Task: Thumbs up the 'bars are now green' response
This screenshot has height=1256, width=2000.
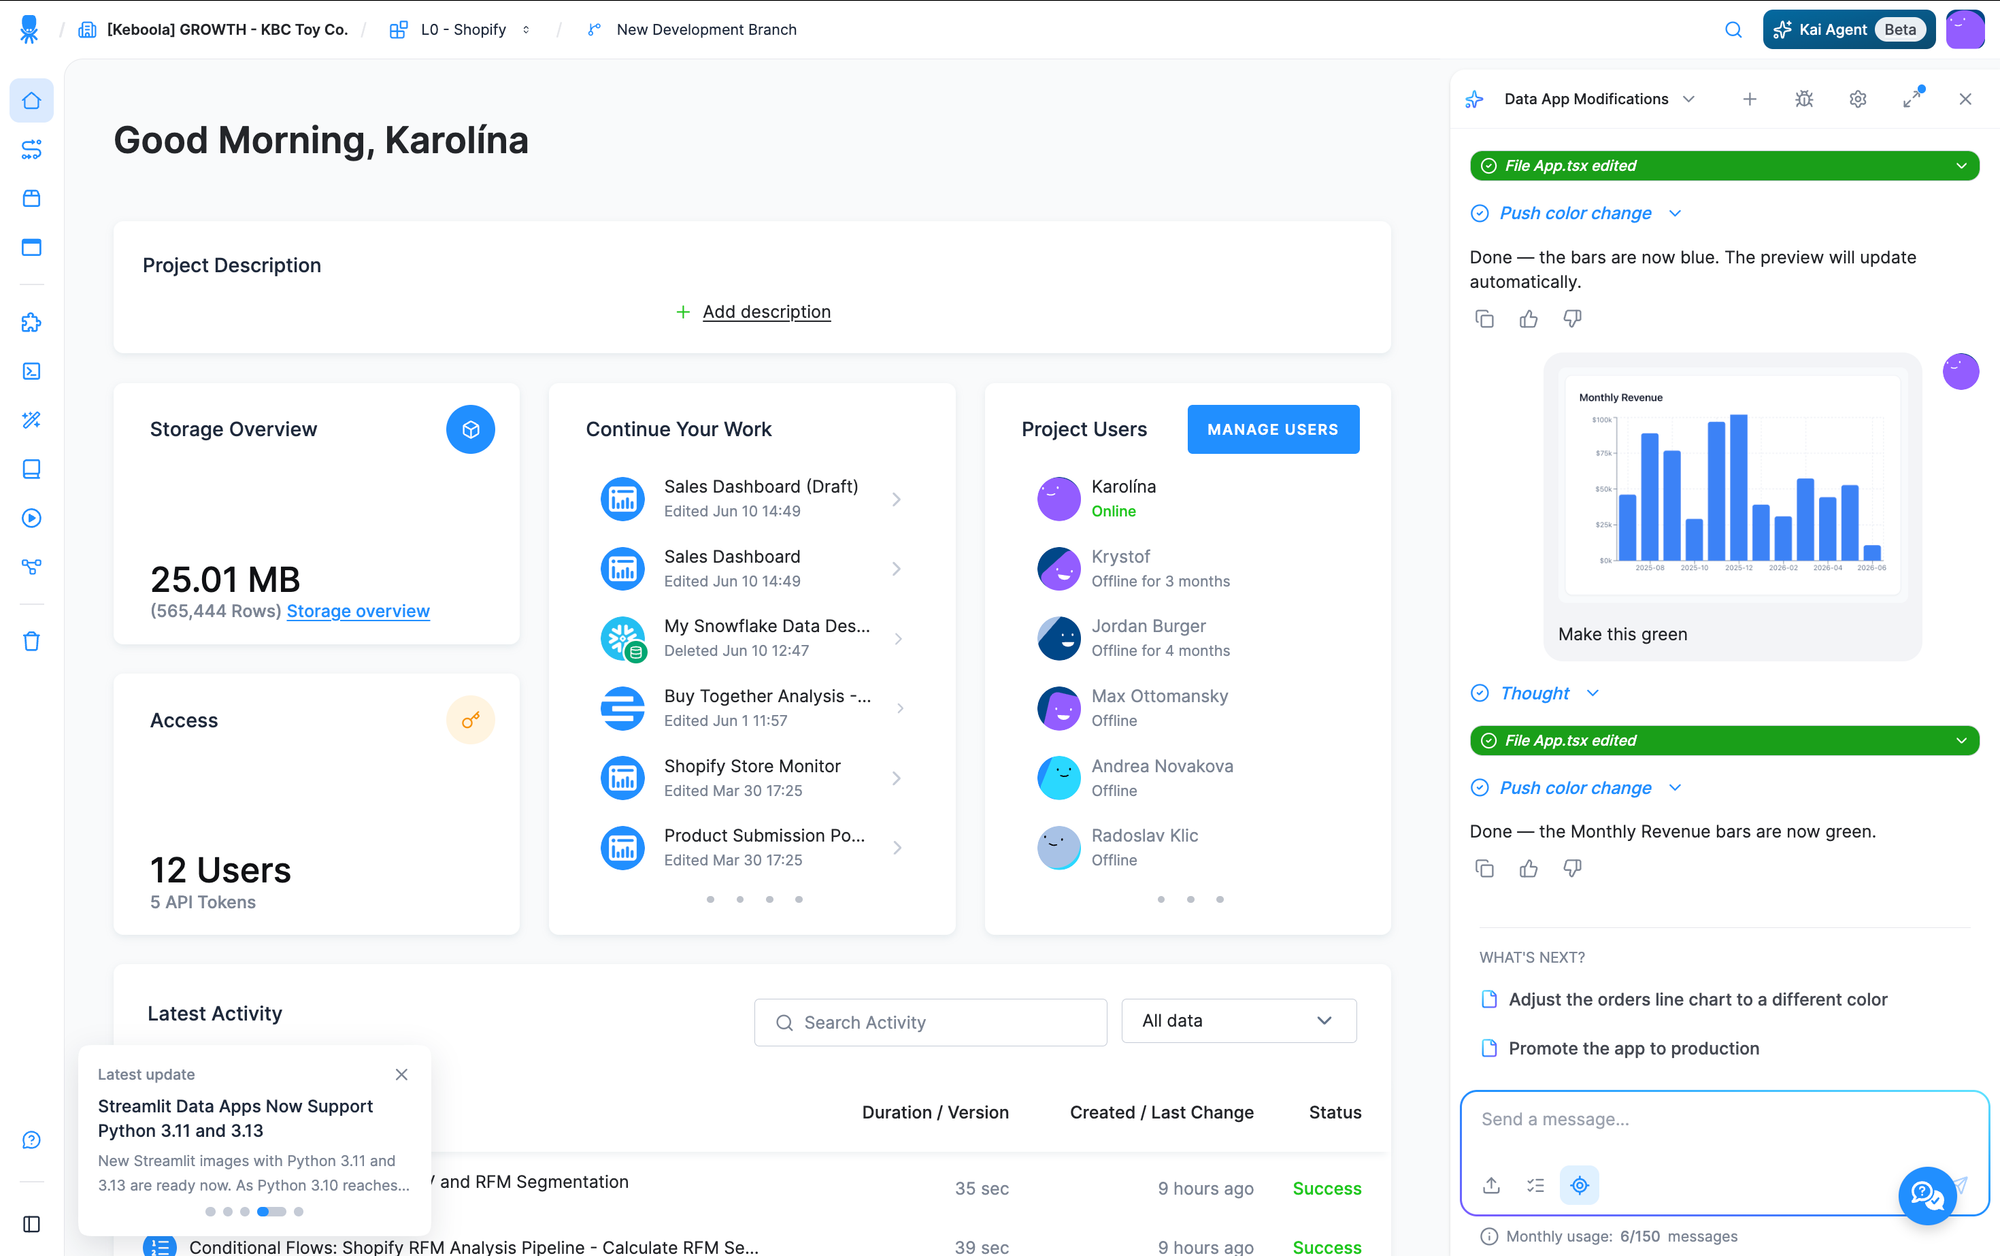Action: 1529,868
